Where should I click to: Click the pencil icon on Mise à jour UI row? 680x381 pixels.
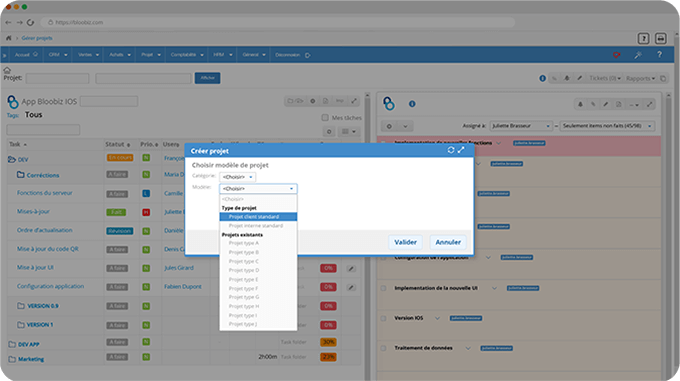(351, 269)
